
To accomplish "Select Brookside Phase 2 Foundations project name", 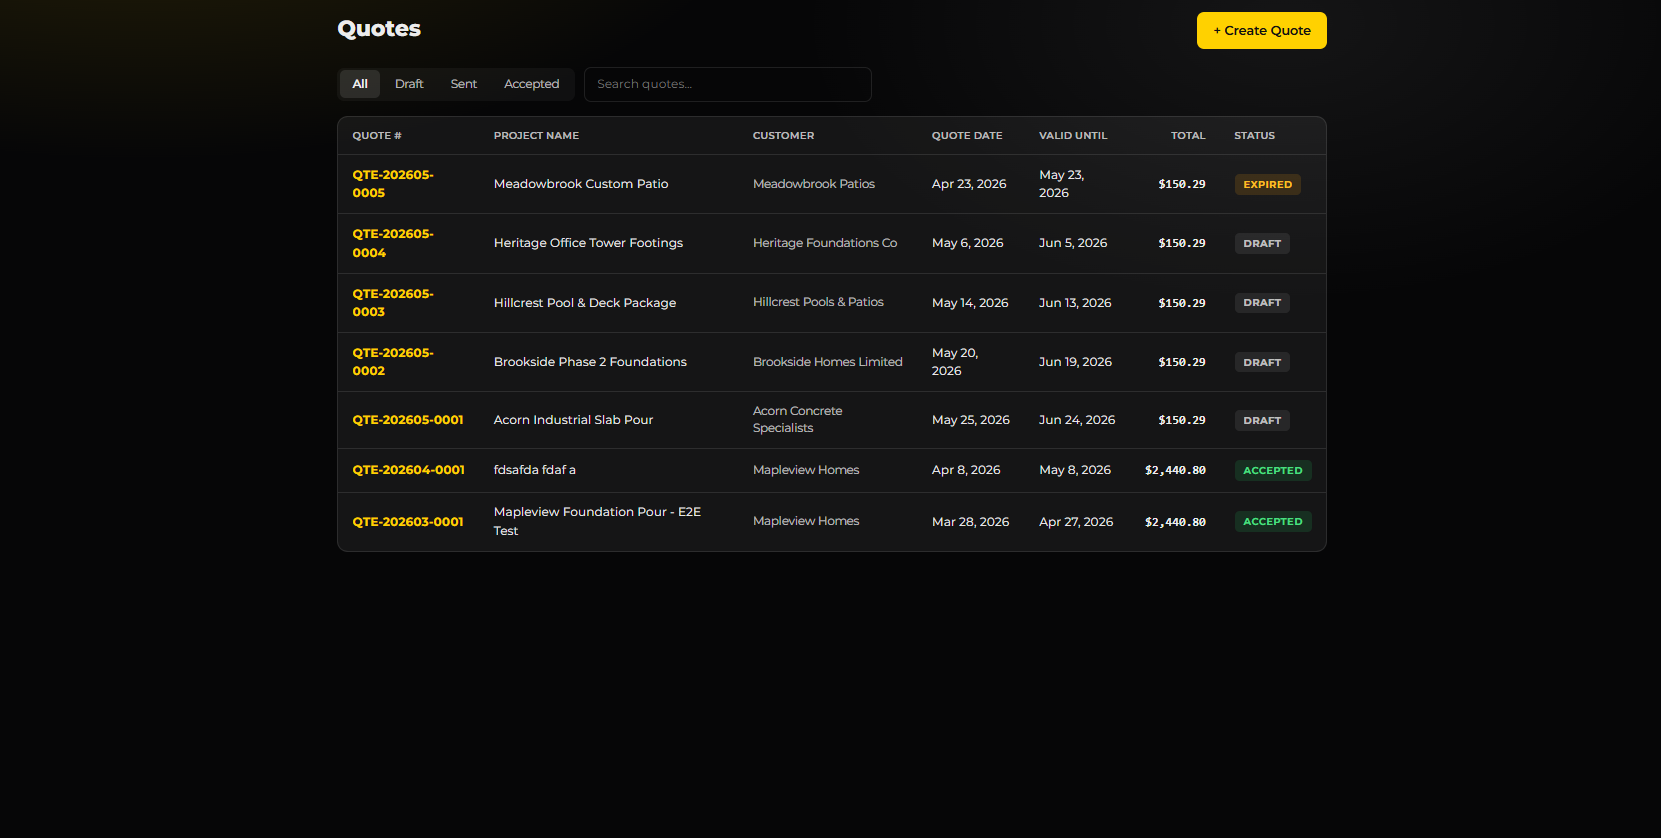I will coord(590,362).
